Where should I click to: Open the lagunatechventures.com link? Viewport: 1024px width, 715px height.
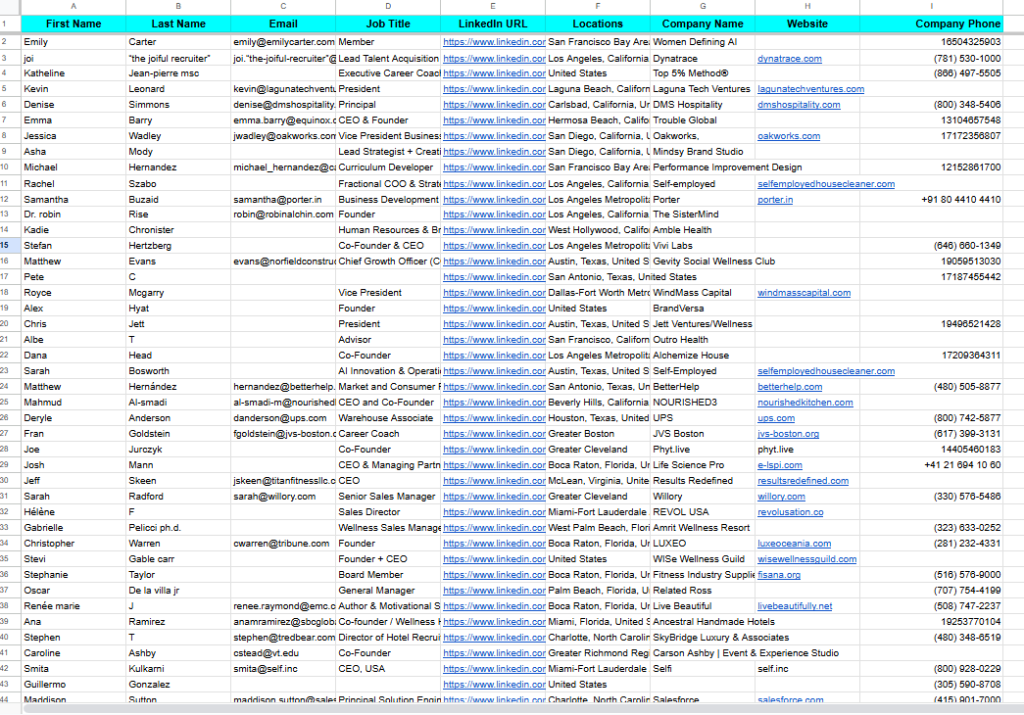point(810,89)
